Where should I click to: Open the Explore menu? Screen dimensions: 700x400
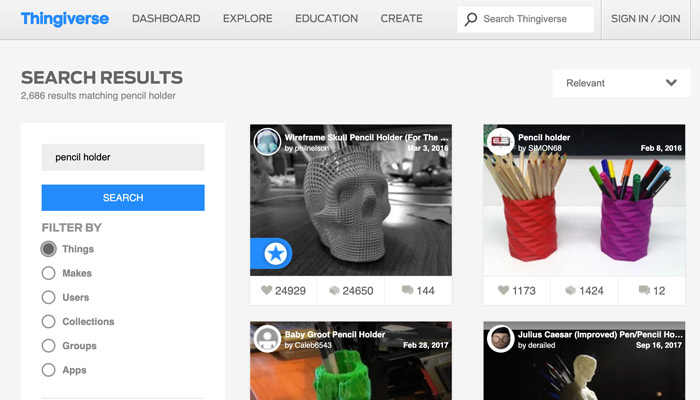pos(247,18)
